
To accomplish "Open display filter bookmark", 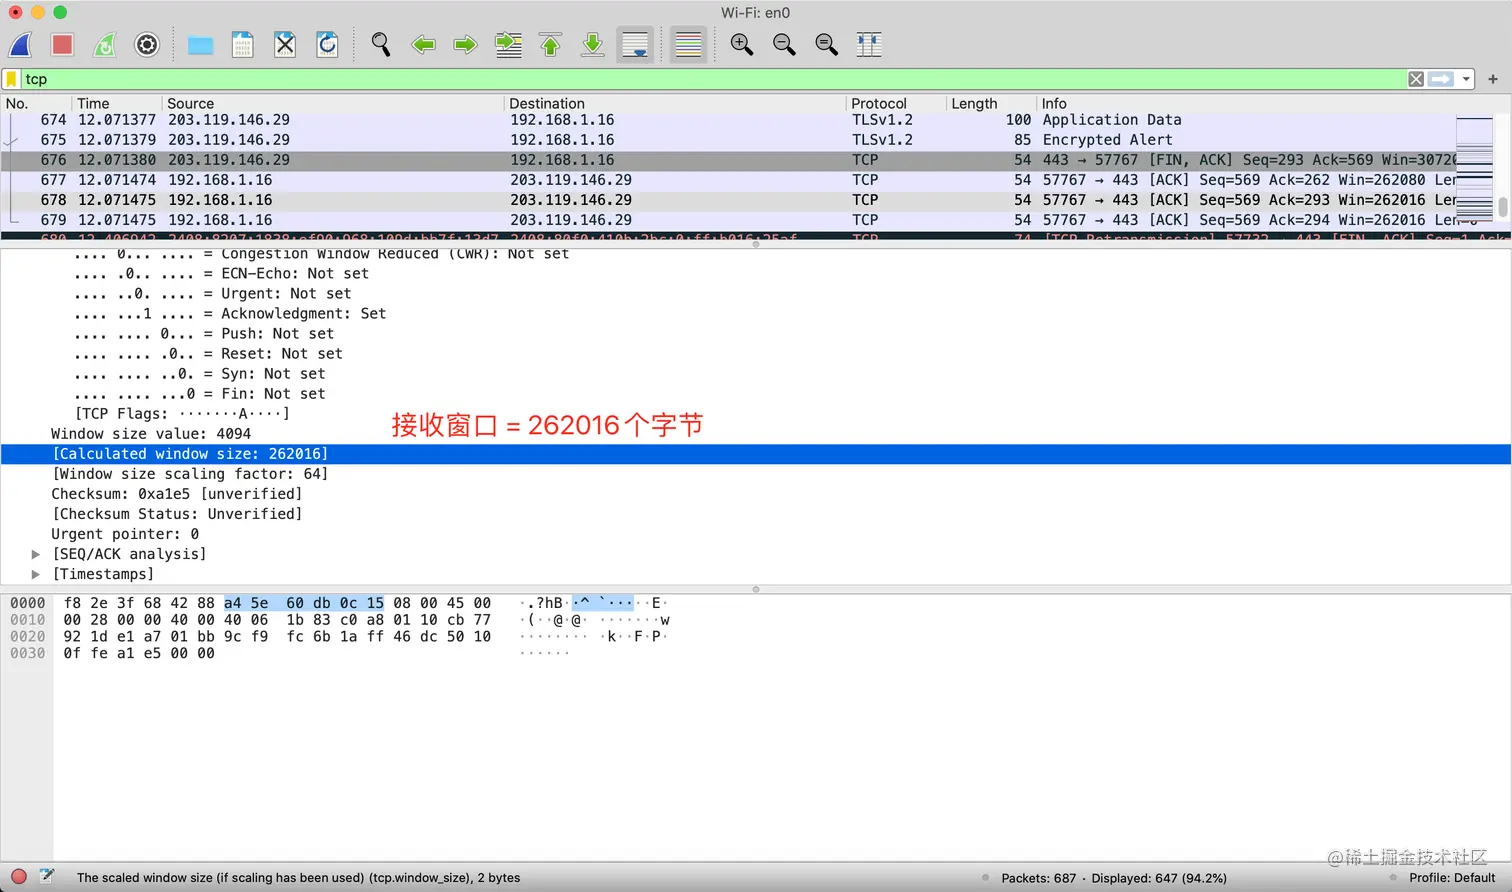I will [12, 79].
